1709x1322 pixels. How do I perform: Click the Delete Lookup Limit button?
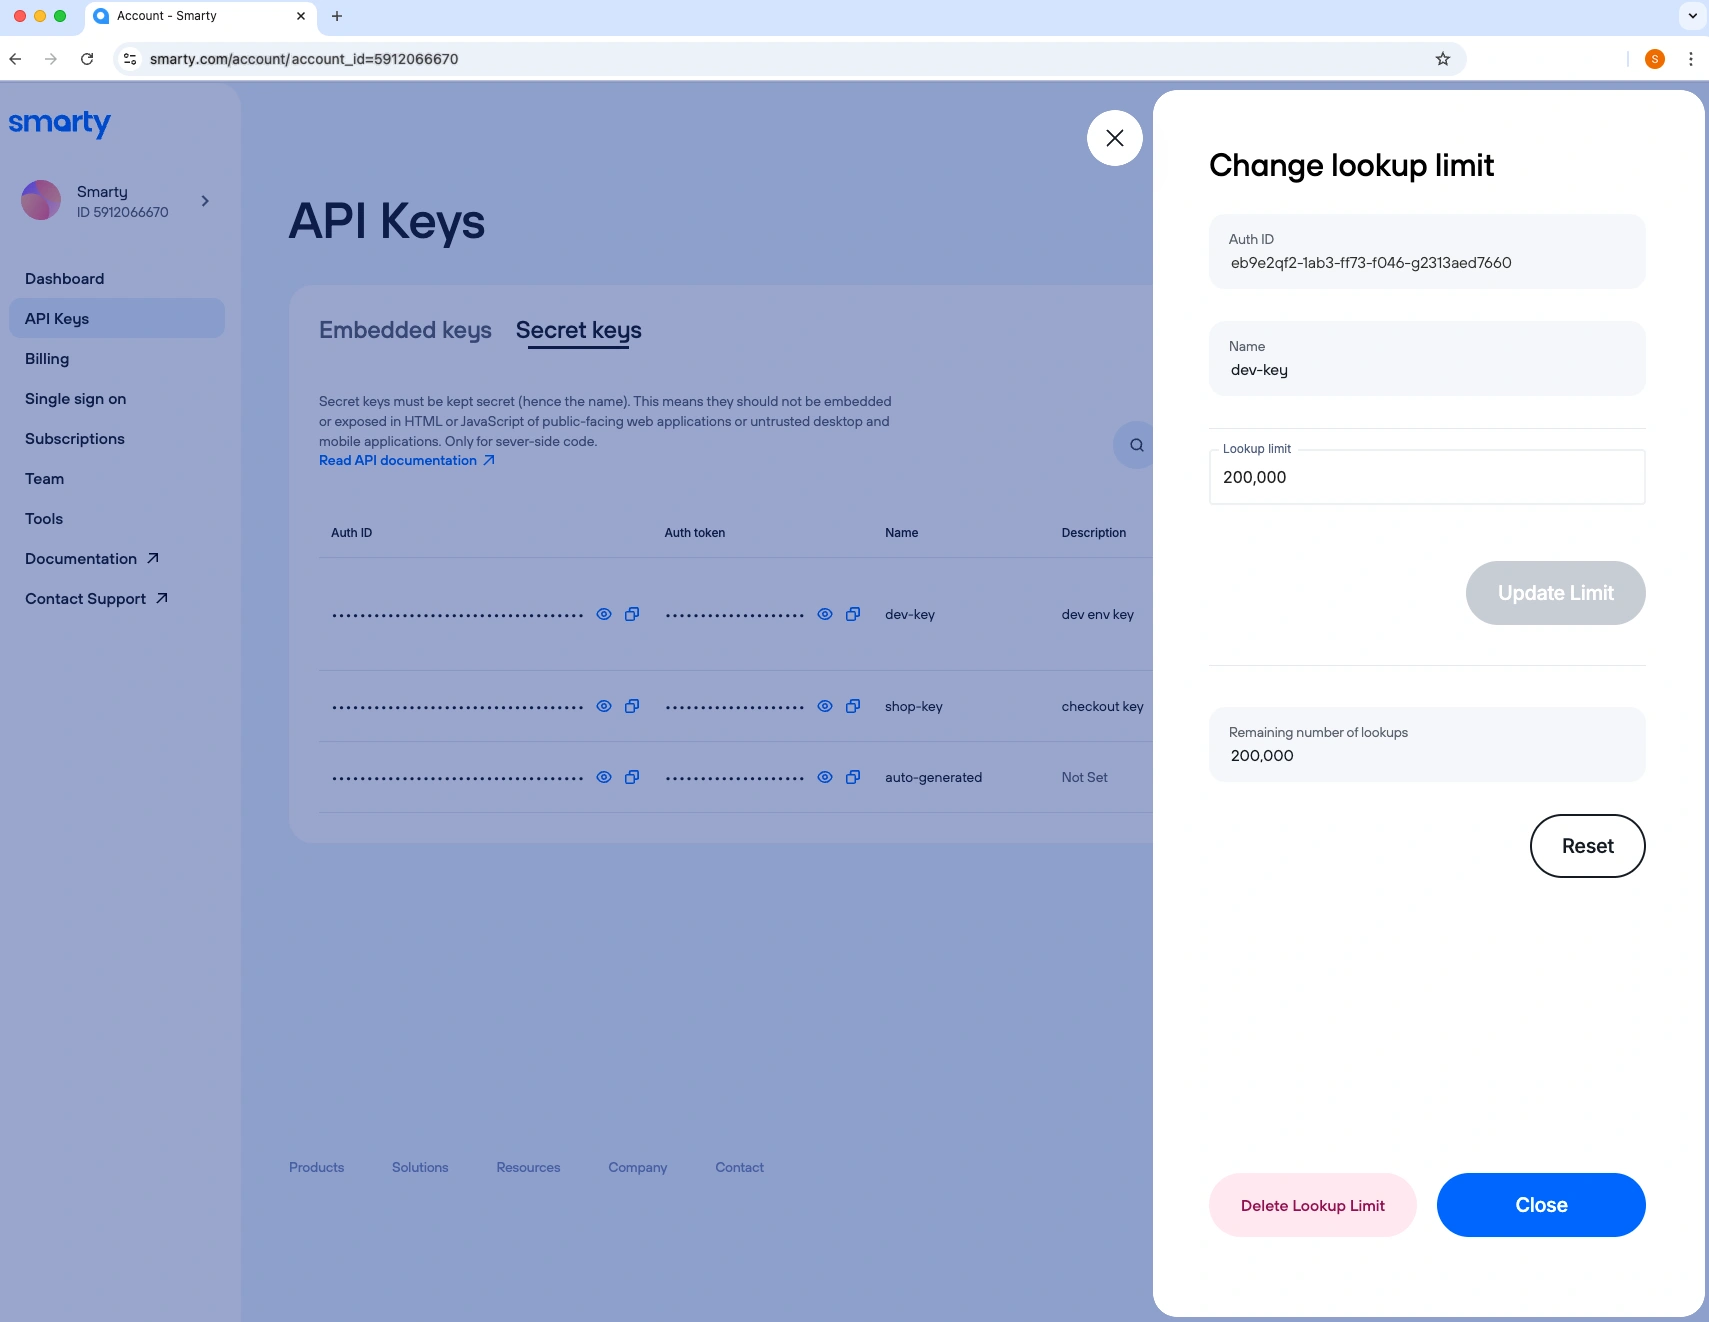tap(1312, 1205)
